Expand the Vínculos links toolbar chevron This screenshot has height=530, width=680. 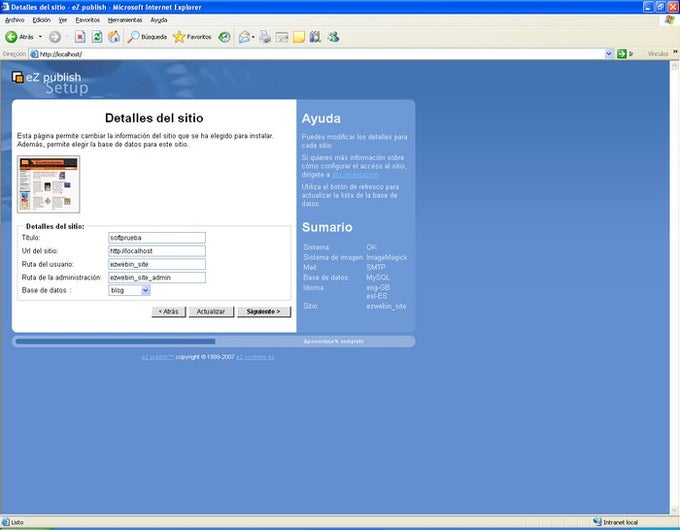click(x=675, y=52)
